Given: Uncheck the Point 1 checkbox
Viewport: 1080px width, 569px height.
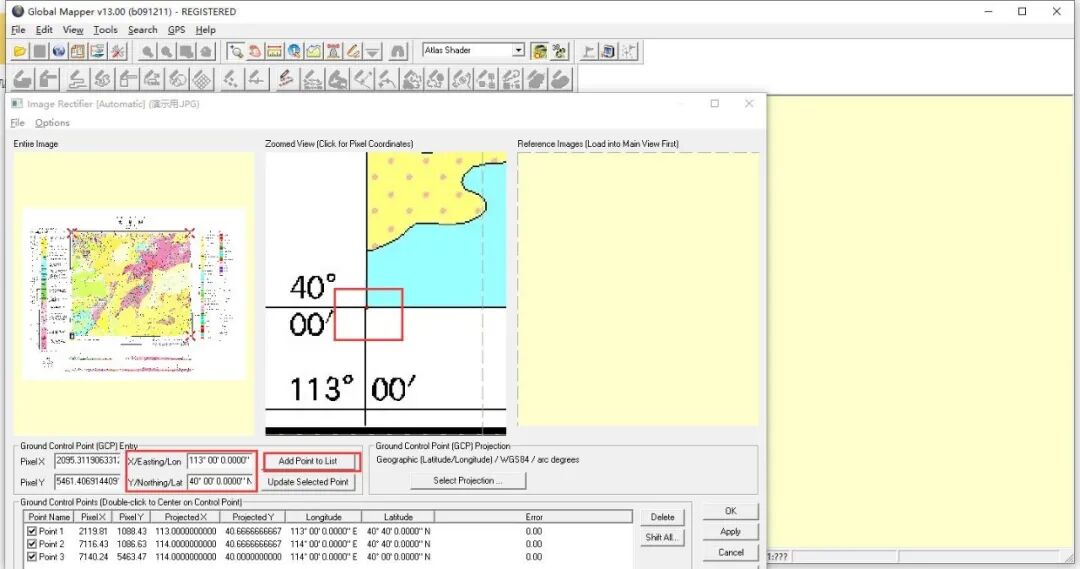Looking at the screenshot, I should coord(32,531).
